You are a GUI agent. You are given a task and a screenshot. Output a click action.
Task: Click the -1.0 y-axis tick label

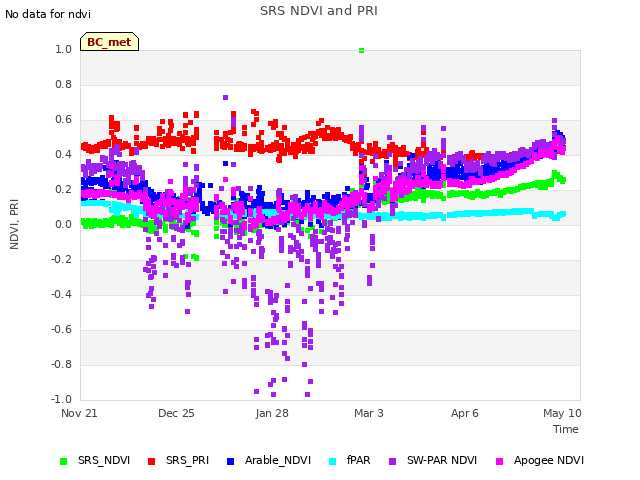pyautogui.click(x=61, y=399)
